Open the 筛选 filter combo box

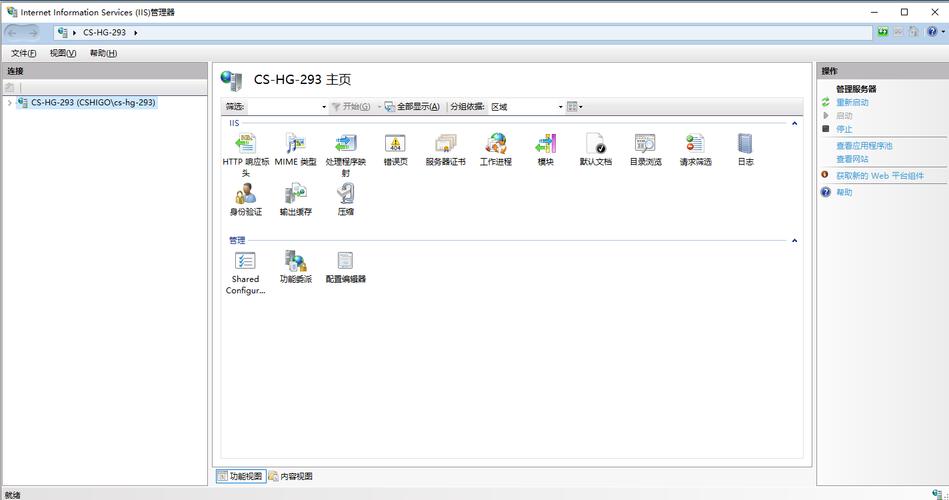[323, 107]
